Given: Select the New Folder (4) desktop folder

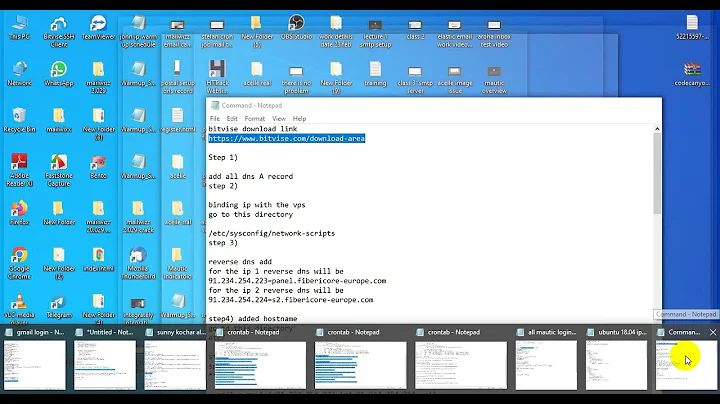Looking at the screenshot, I should point(98,309).
